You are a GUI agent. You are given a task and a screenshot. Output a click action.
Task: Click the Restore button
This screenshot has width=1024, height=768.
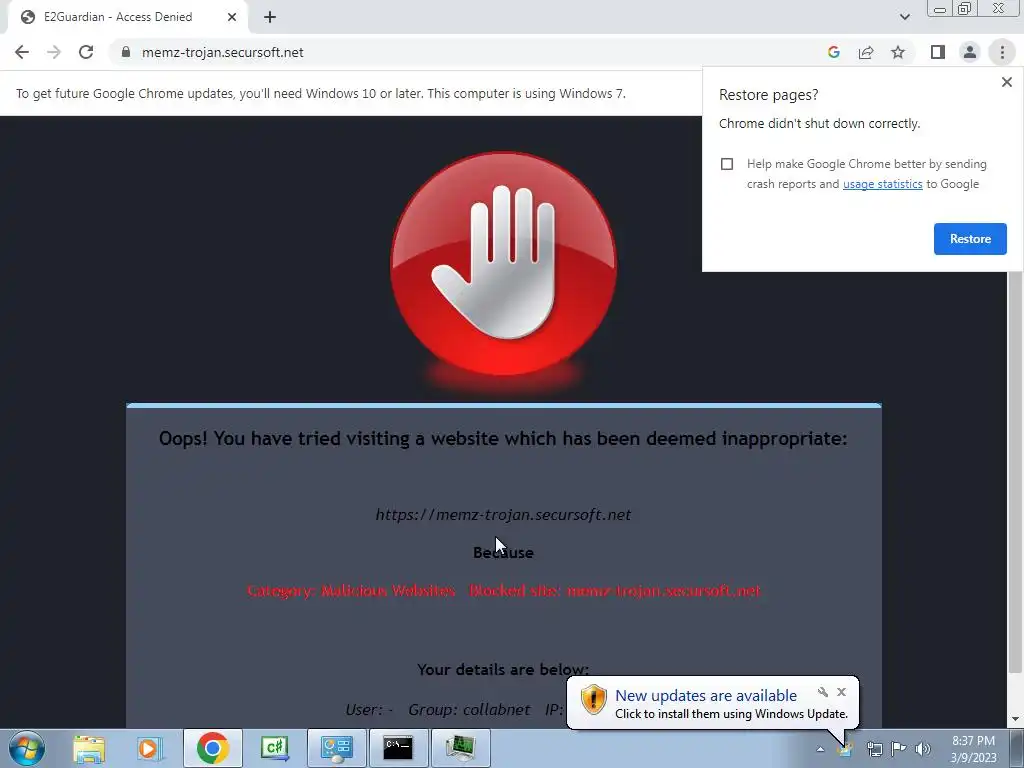(970, 239)
